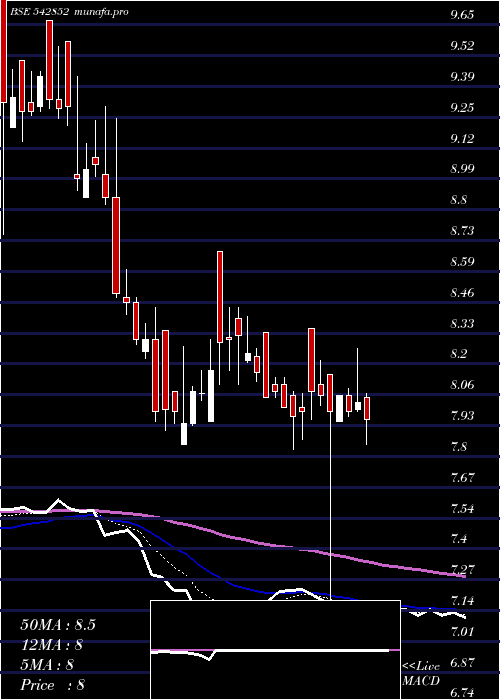This screenshot has height=700, width=500.
Task: Select the 8.46 price axis label
Action: 462,293
